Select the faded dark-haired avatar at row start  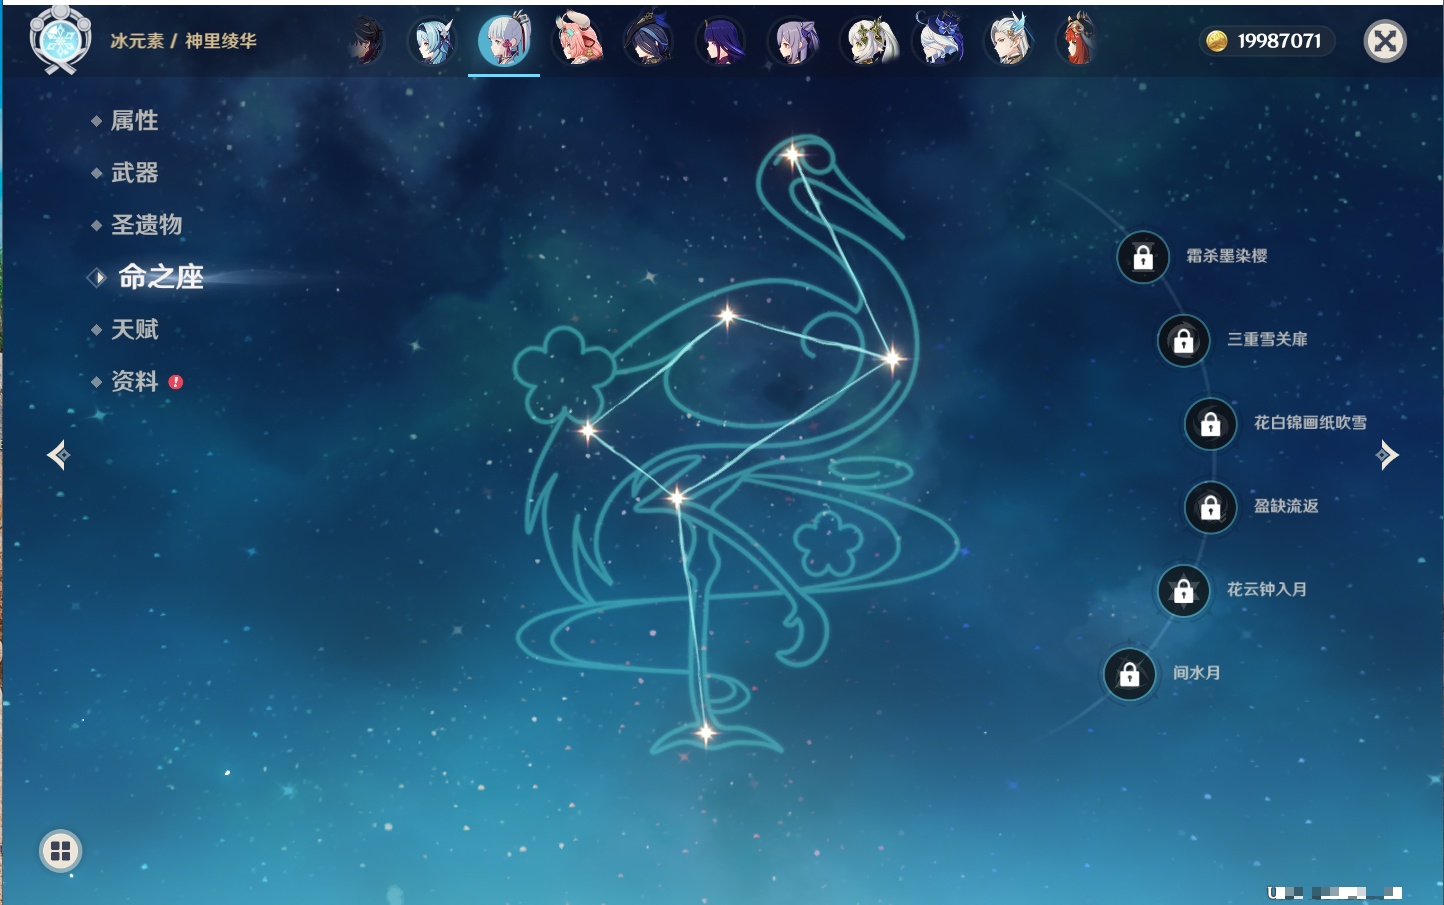click(366, 42)
